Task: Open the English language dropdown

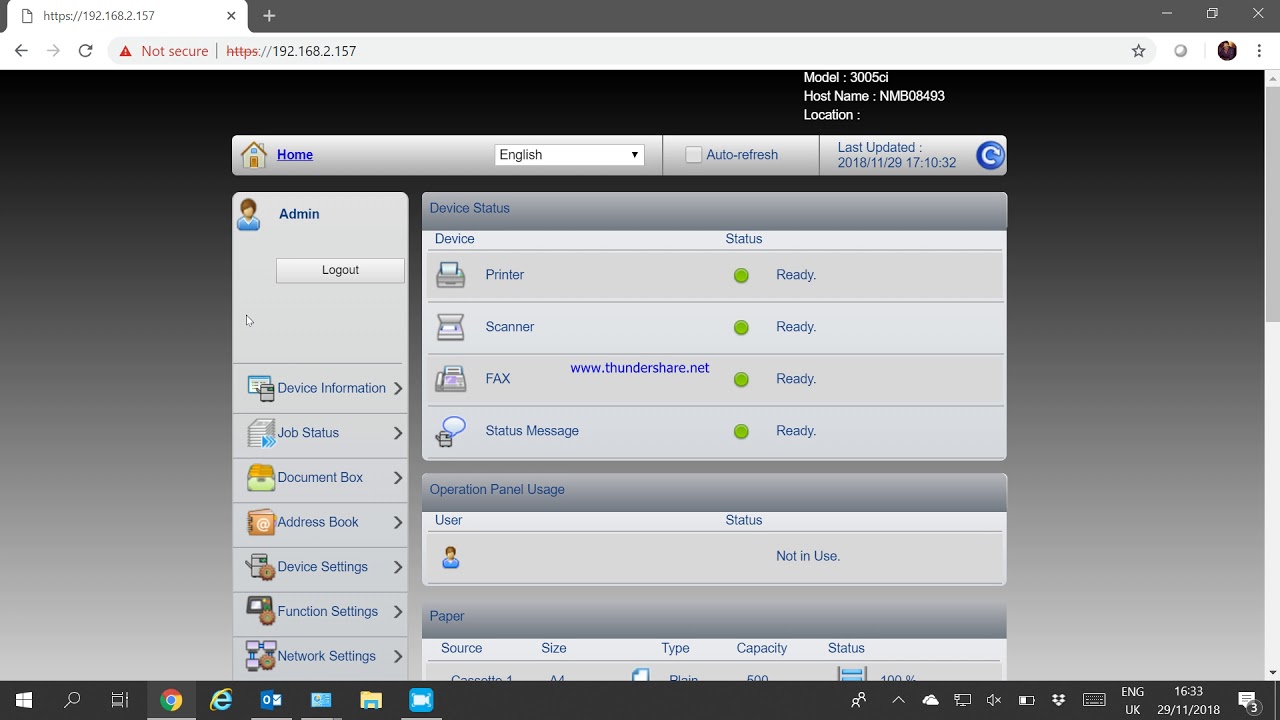Action: (x=569, y=155)
